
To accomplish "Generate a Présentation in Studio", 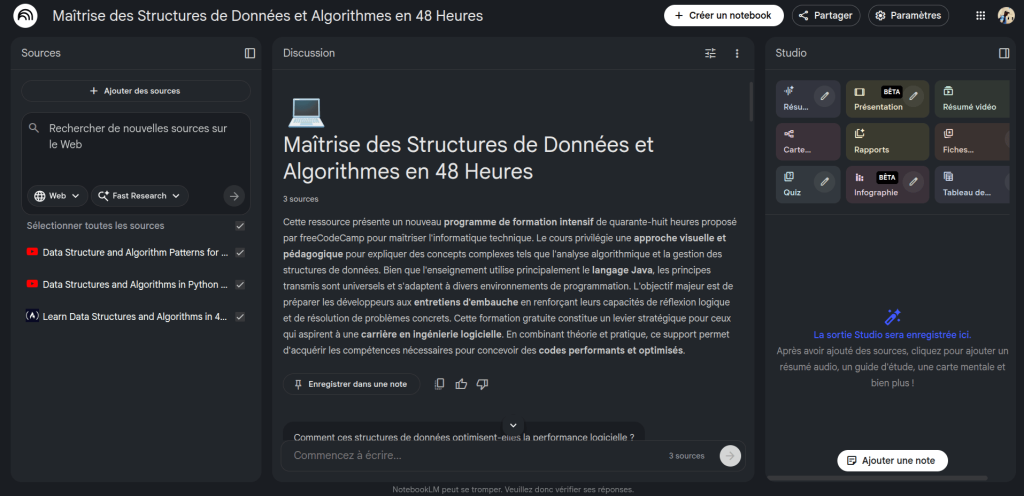I will click(x=888, y=99).
